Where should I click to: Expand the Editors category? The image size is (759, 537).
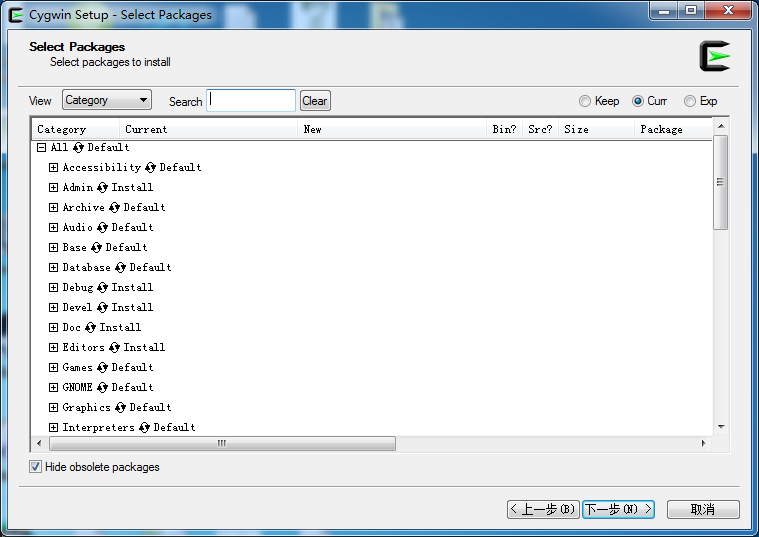[x=53, y=348]
